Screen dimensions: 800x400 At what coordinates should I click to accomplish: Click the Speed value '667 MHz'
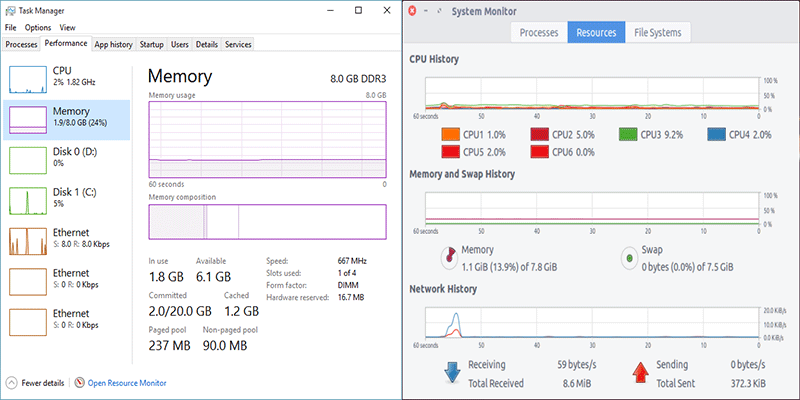coord(352,261)
